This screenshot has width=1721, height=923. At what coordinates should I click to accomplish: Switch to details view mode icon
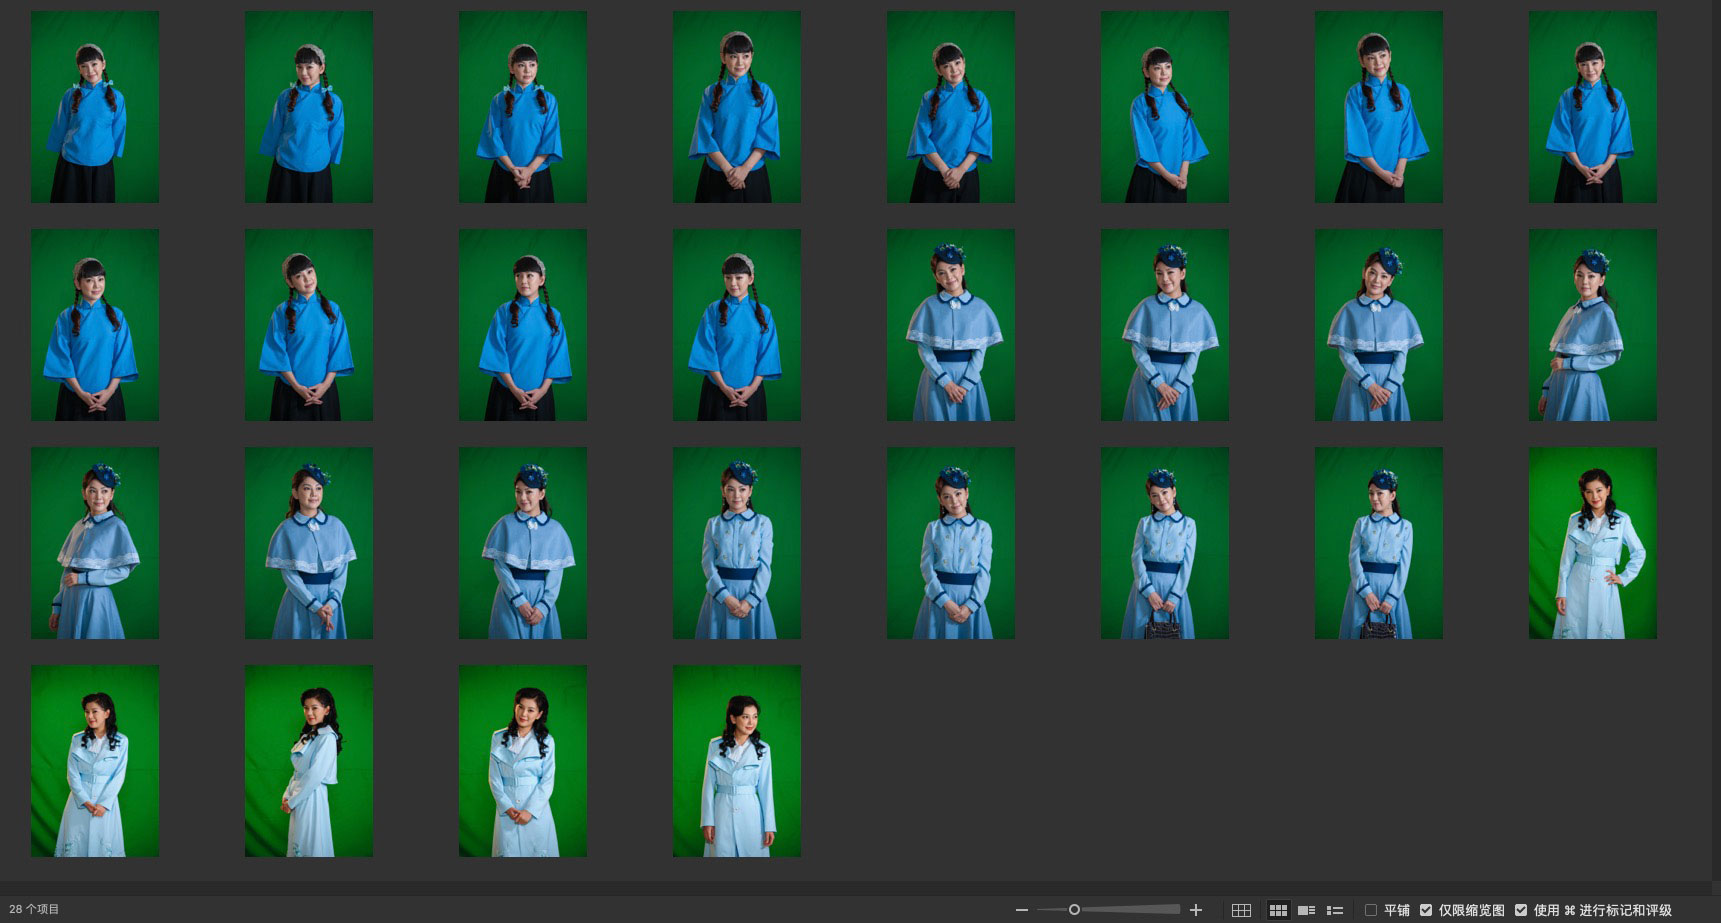(x=1306, y=910)
